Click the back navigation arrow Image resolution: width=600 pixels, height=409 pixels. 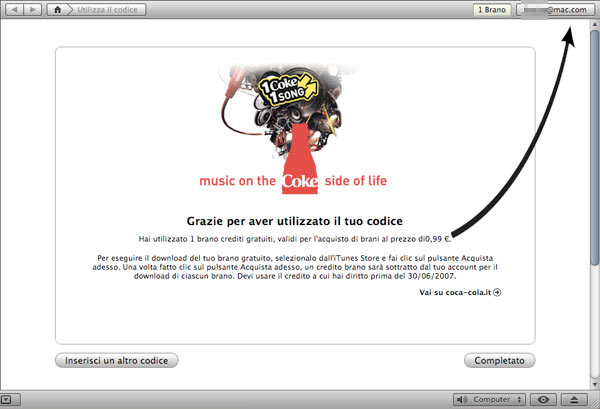coord(17,10)
